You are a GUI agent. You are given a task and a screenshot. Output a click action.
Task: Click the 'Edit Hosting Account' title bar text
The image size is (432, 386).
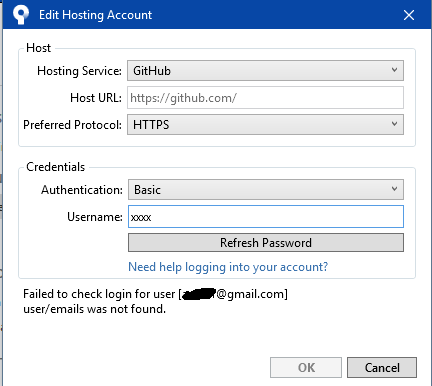pyautogui.click(x=95, y=15)
